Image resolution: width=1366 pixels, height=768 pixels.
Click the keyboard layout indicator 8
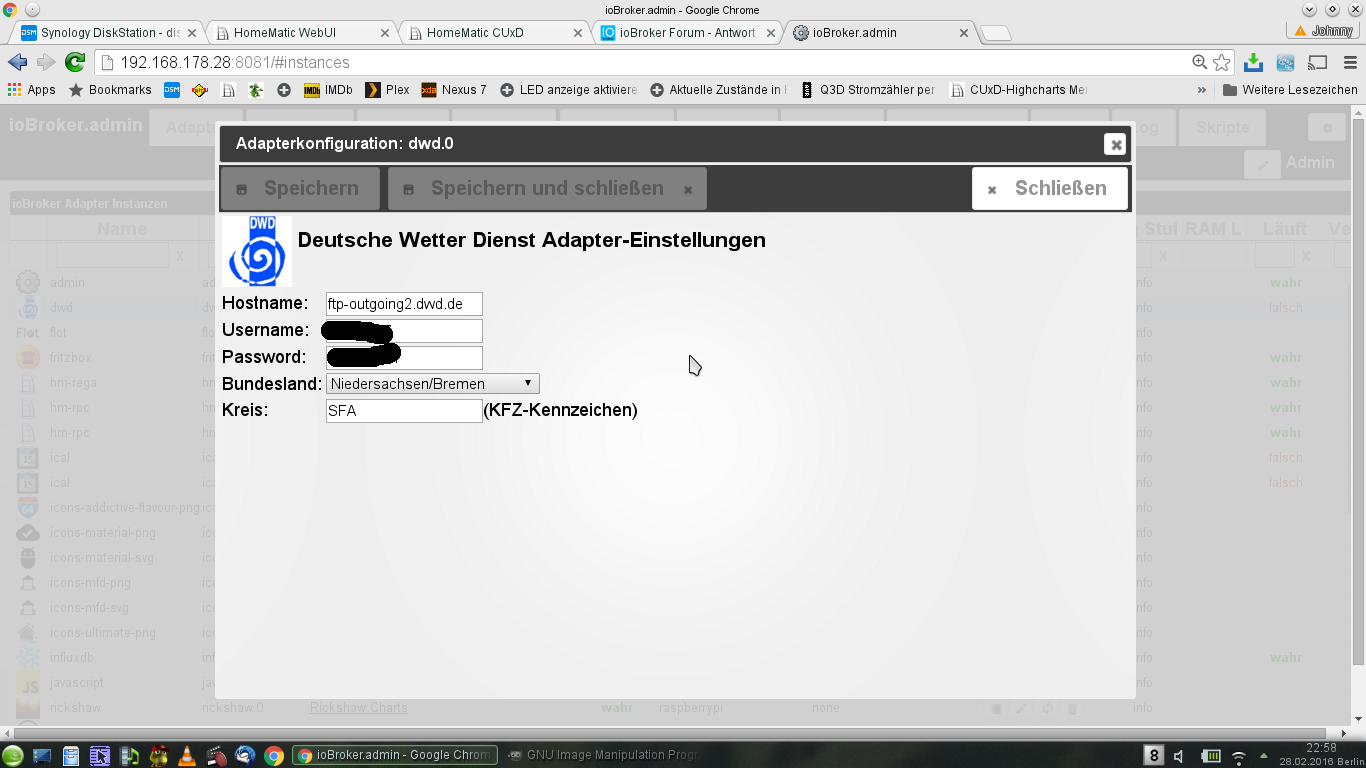1154,755
